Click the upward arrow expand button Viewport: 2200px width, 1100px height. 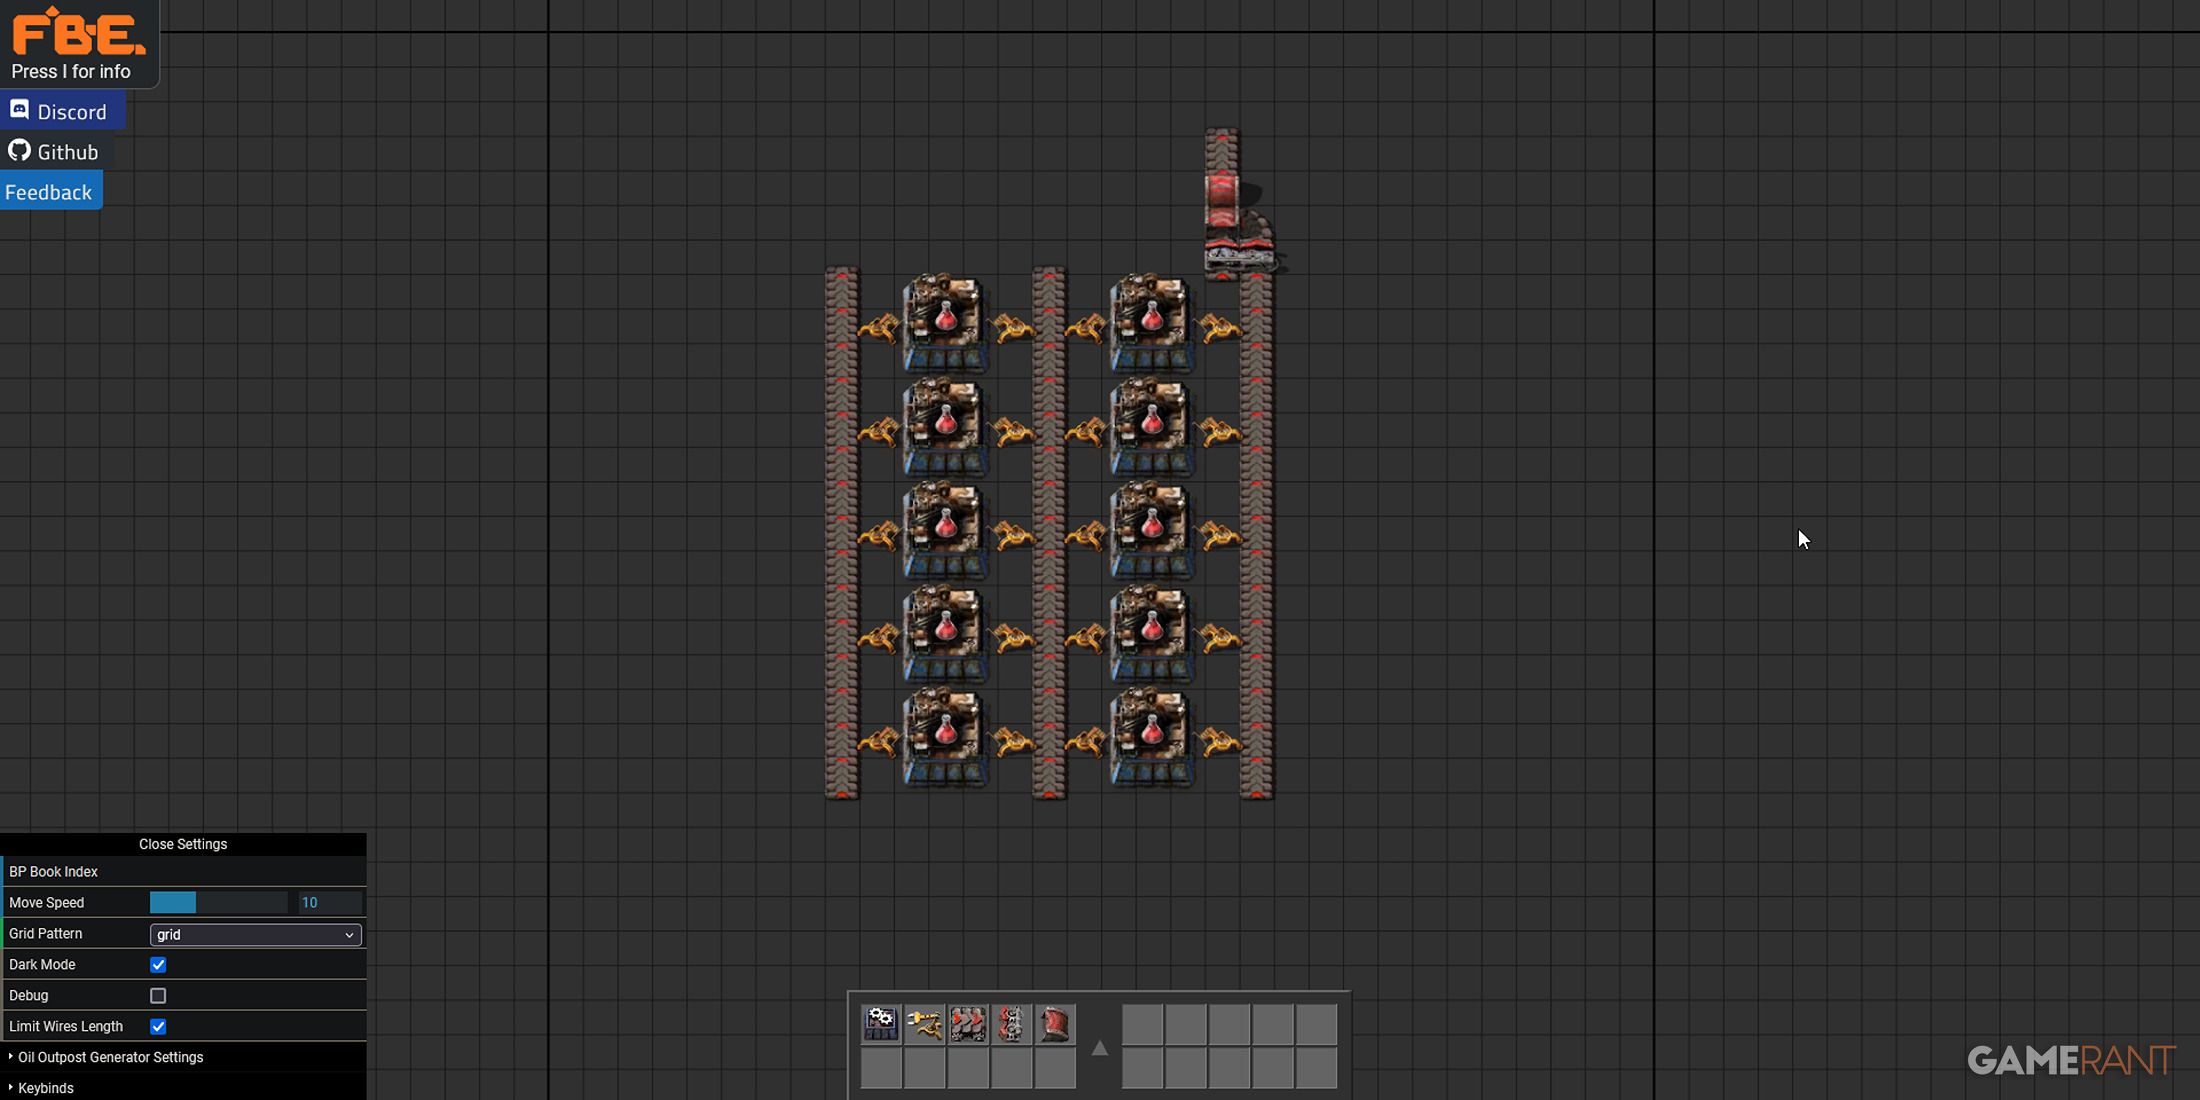[x=1099, y=1047]
